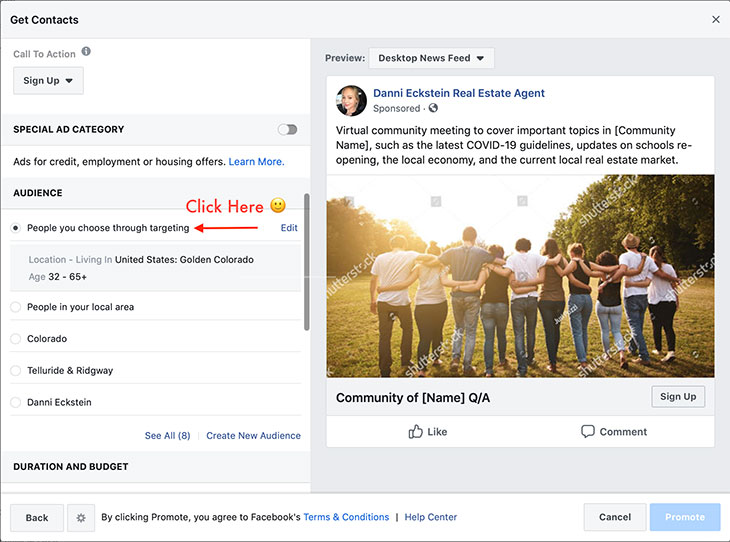Open Terms & Conditions link
This screenshot has height=542, width=730.
coord(346,517)
